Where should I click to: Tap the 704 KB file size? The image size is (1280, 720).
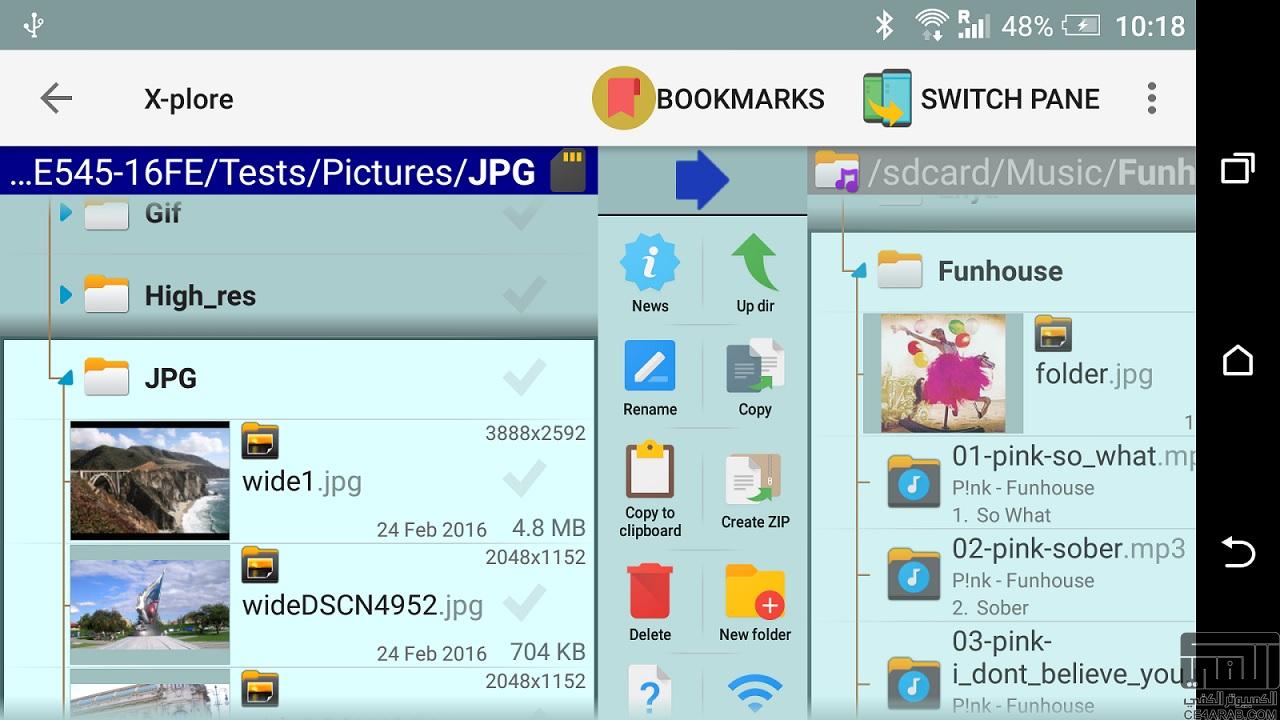[x=548, y=652]
